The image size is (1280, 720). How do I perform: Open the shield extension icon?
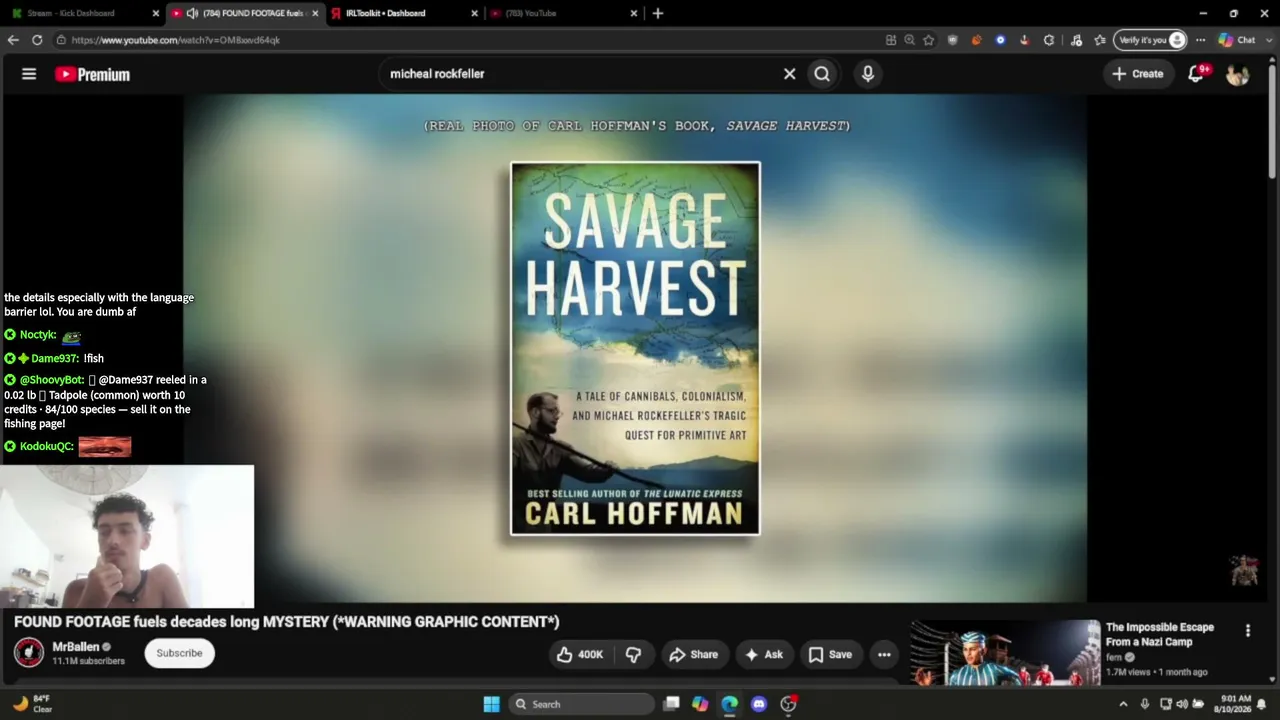(x=953, y=40)
